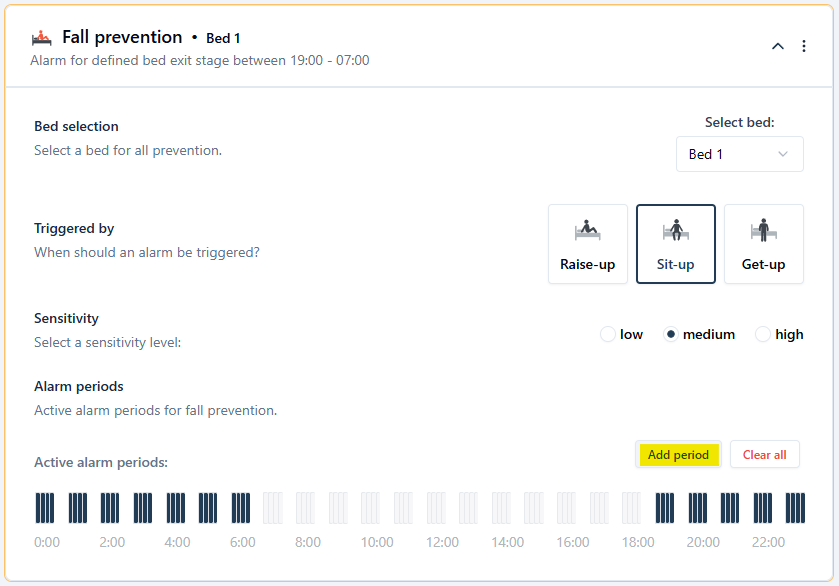Select the Raise-up trigger option
This screenshot has width=839, height=586.
(x=588, y=244)
